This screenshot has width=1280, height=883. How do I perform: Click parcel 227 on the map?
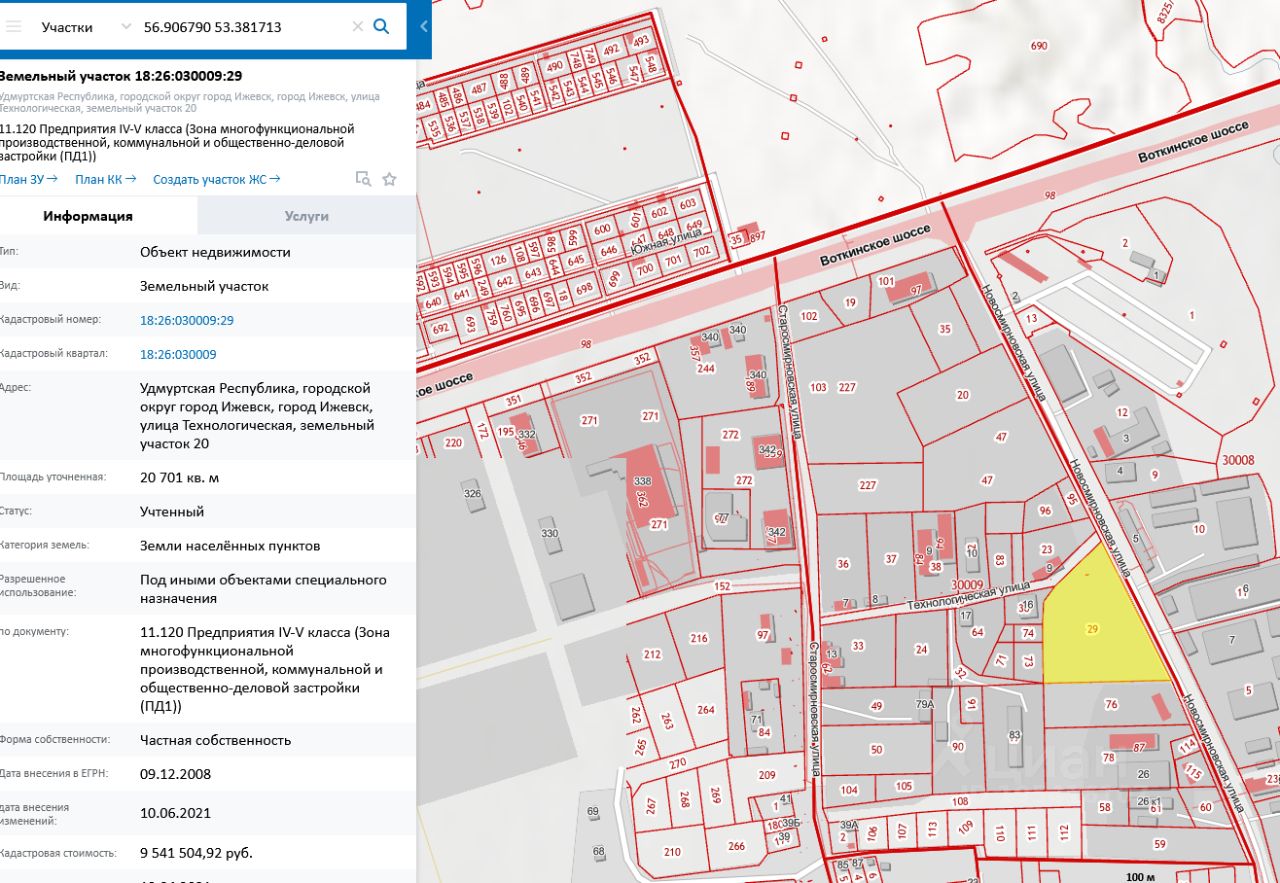[x=867, y=485]
